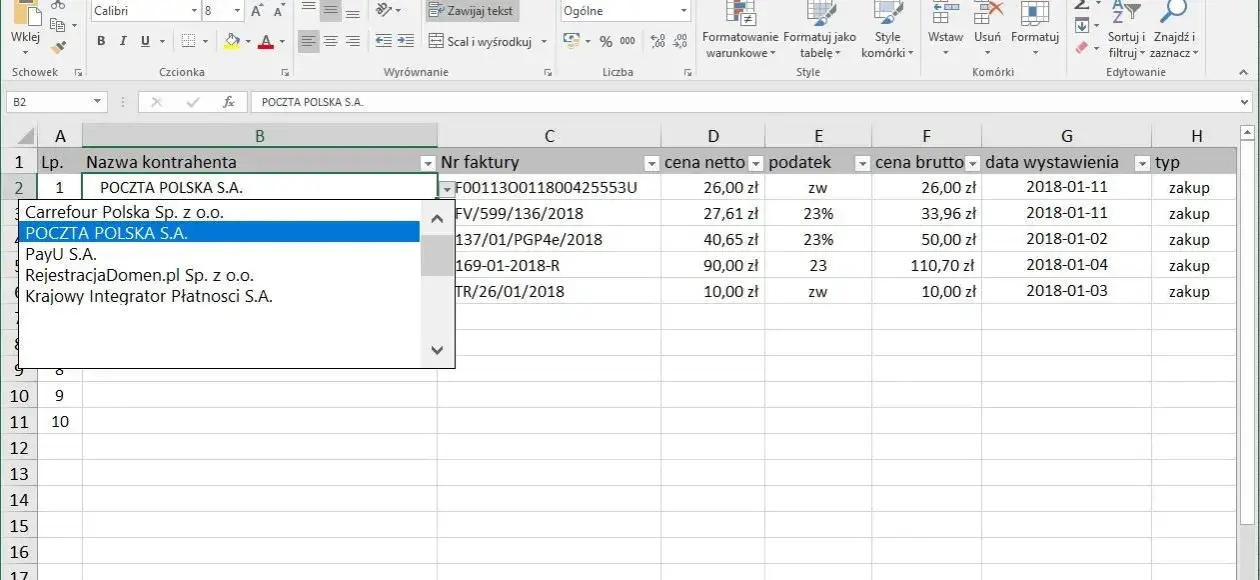Open the cena brutto filter dropdown
Viewport: 1260px width, 580px height.
pyautogui.click(x=972, y=163)
